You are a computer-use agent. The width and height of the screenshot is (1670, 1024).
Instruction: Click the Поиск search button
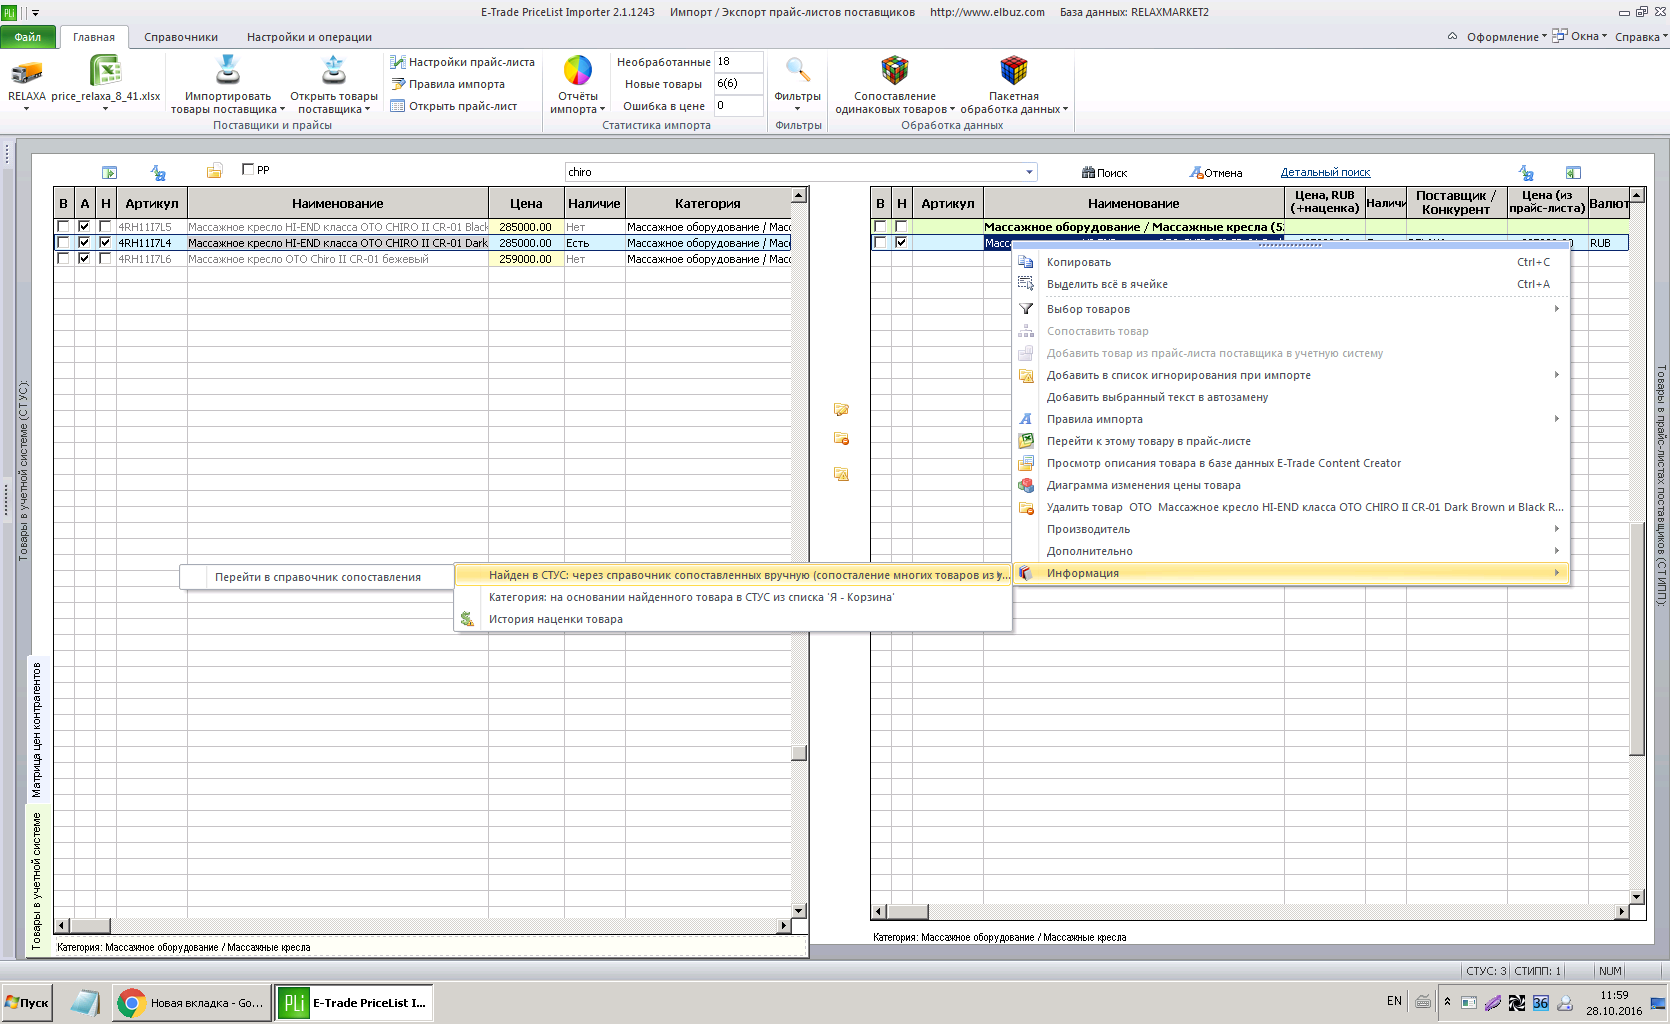[1104, 172]
